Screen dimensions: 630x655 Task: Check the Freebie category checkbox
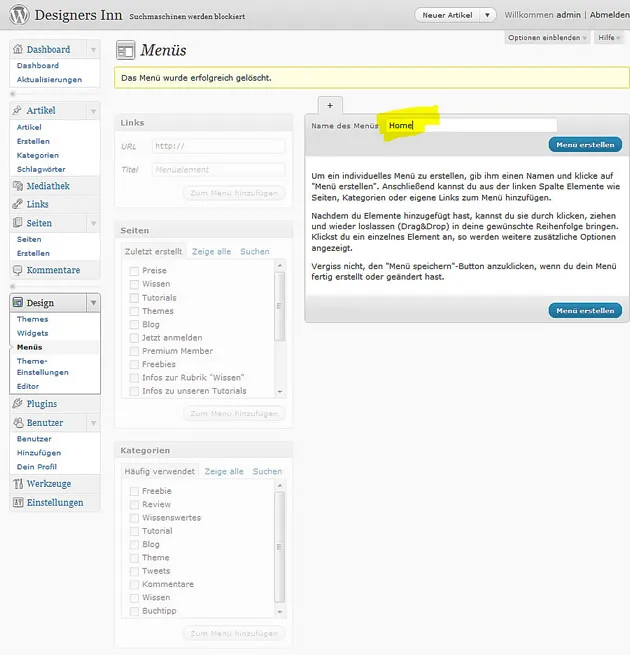134,491
